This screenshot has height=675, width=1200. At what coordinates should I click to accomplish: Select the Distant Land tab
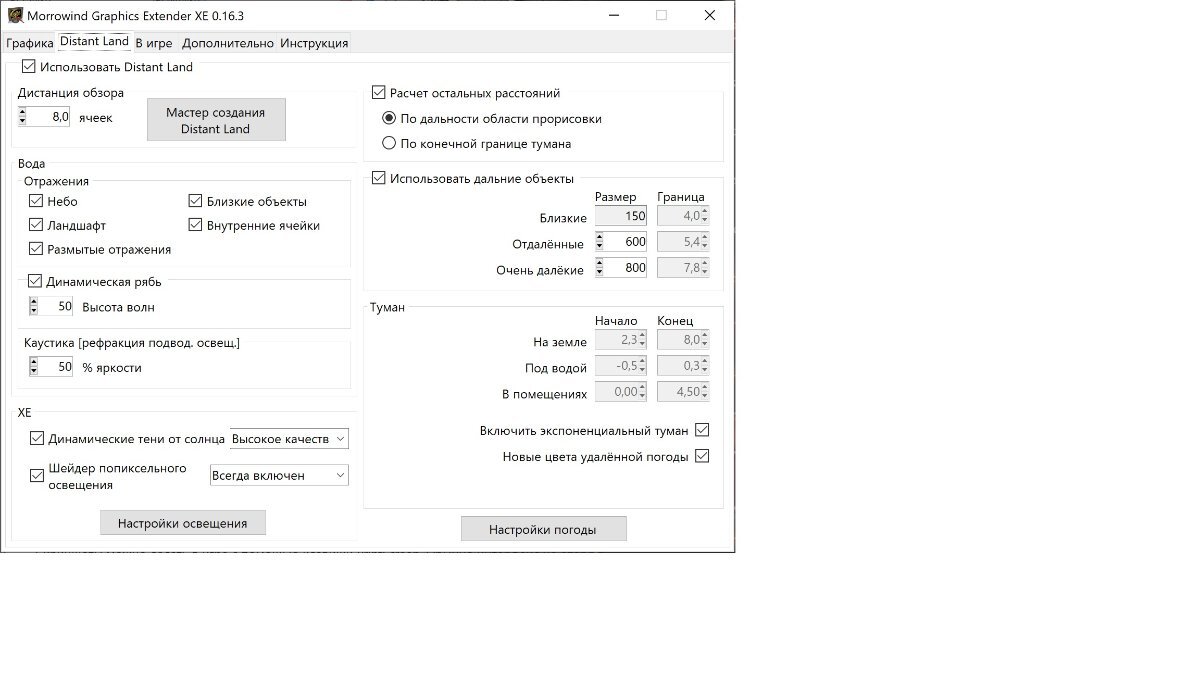pos(94,41)
